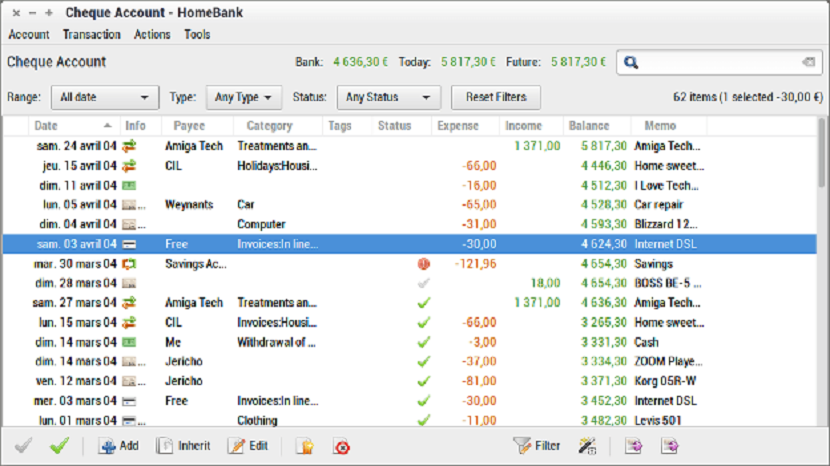Click the grey cleared checkmark in bottom toolbar
The height and width of the screenshot is (466, 830).
24,446
